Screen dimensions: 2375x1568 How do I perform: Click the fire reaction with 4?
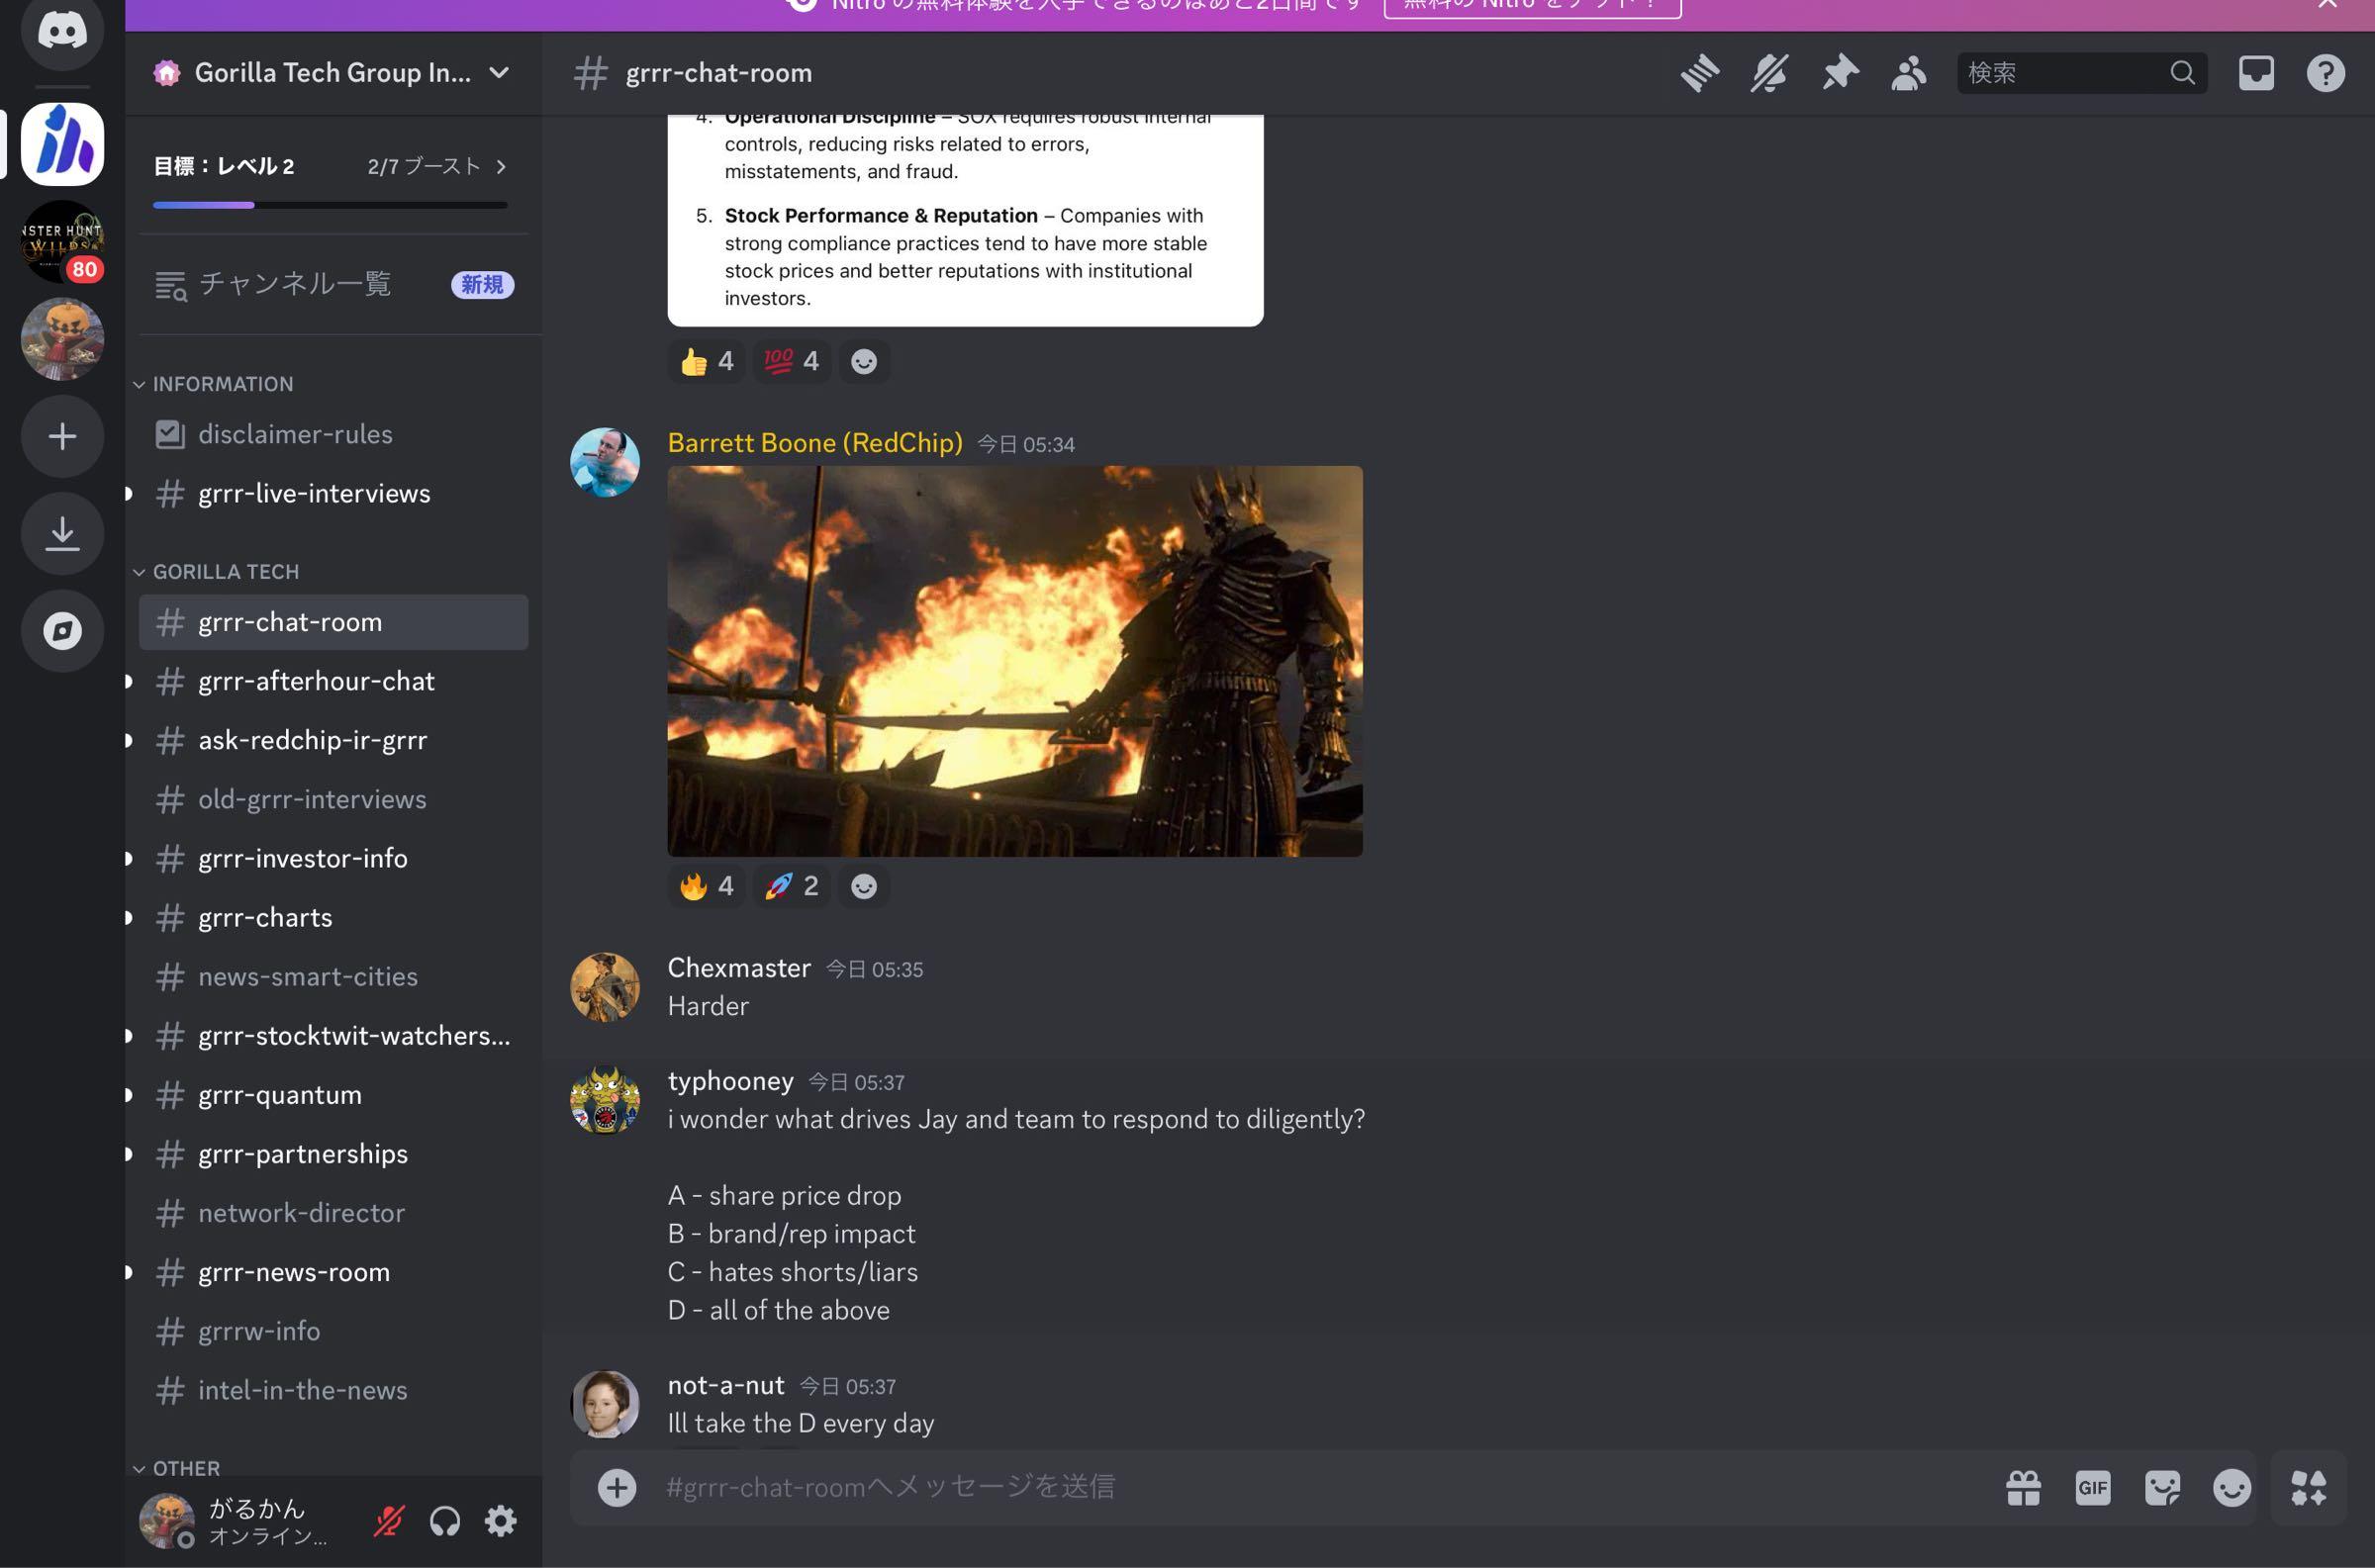(706, 886)
